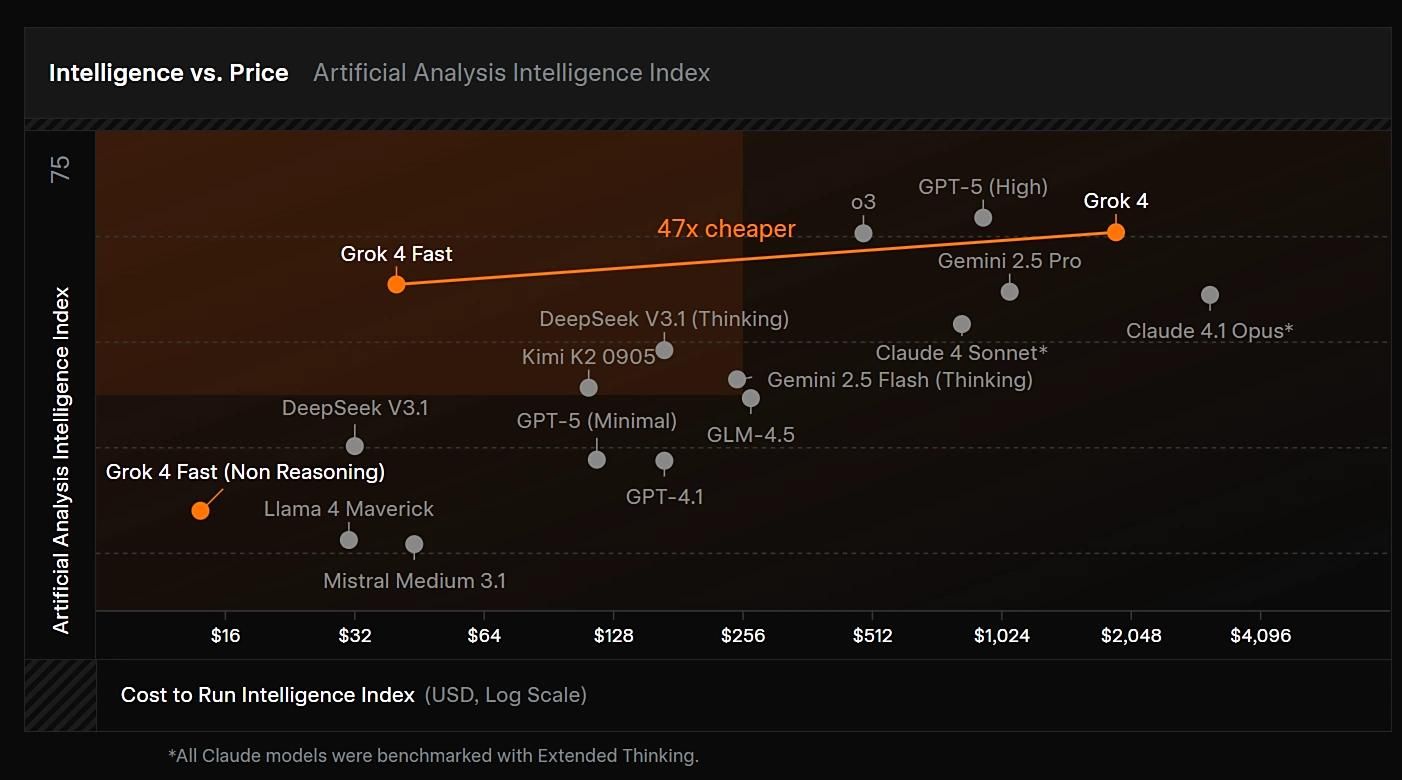Click the orange Grok 4 data point
1402x780 pixels.
(x=1115, y=232)
